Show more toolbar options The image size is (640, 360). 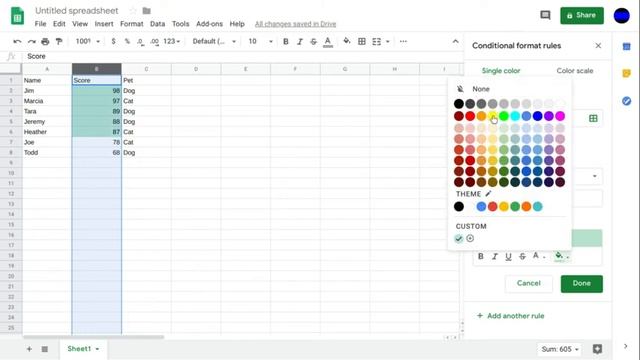pos(403,41)
